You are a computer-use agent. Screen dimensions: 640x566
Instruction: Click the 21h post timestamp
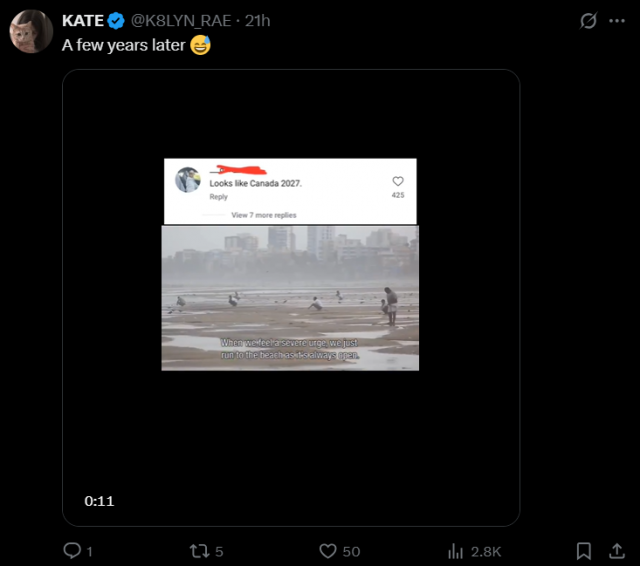coord(258,21)
